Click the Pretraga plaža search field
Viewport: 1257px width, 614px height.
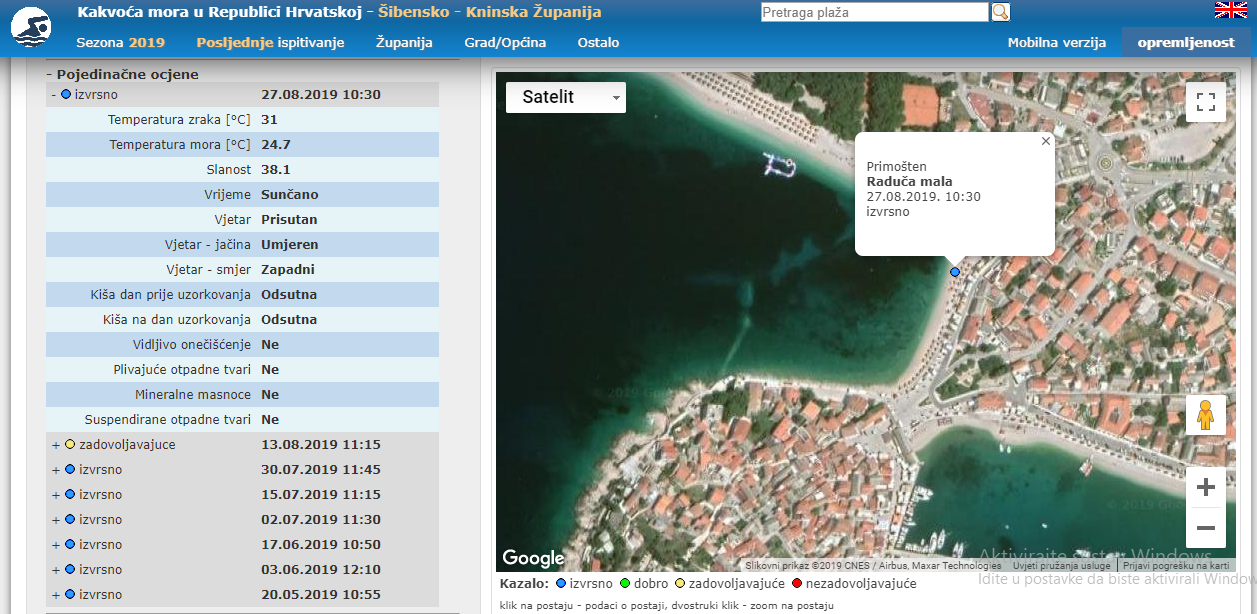[874, 13]
